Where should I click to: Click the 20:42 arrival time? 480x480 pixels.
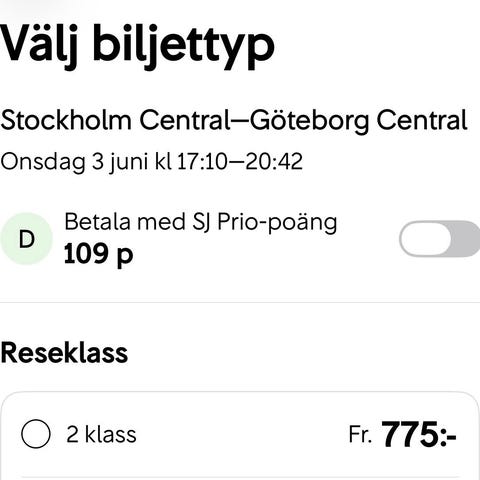point(274,162)
